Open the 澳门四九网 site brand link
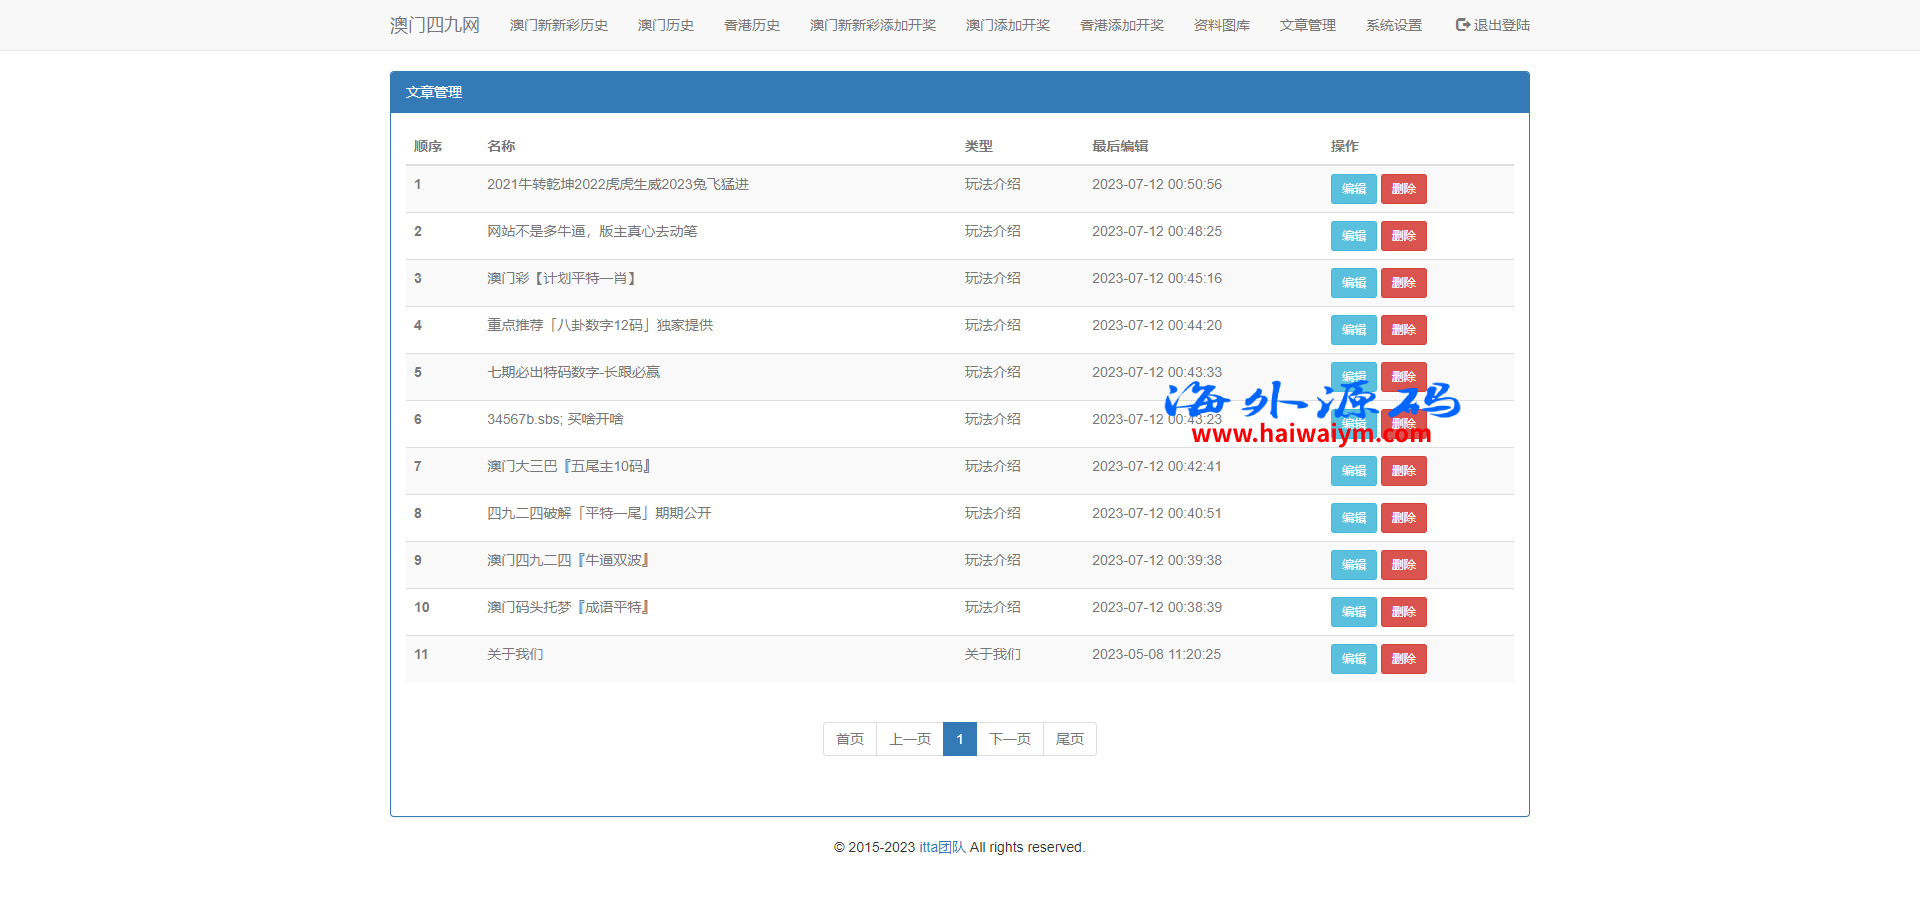The width and height of the screenshot is (1920, 910). (x=434, y=25)
